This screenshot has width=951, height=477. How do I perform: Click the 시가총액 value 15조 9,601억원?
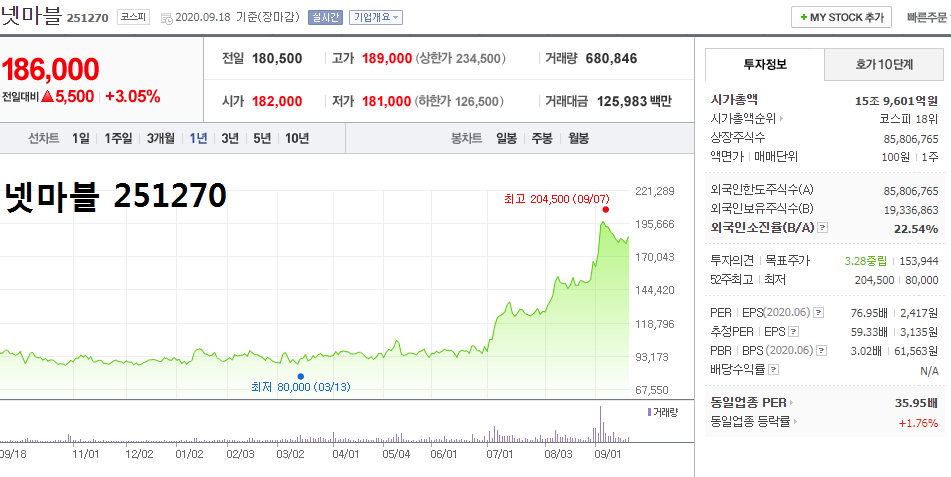coord(896,101)
